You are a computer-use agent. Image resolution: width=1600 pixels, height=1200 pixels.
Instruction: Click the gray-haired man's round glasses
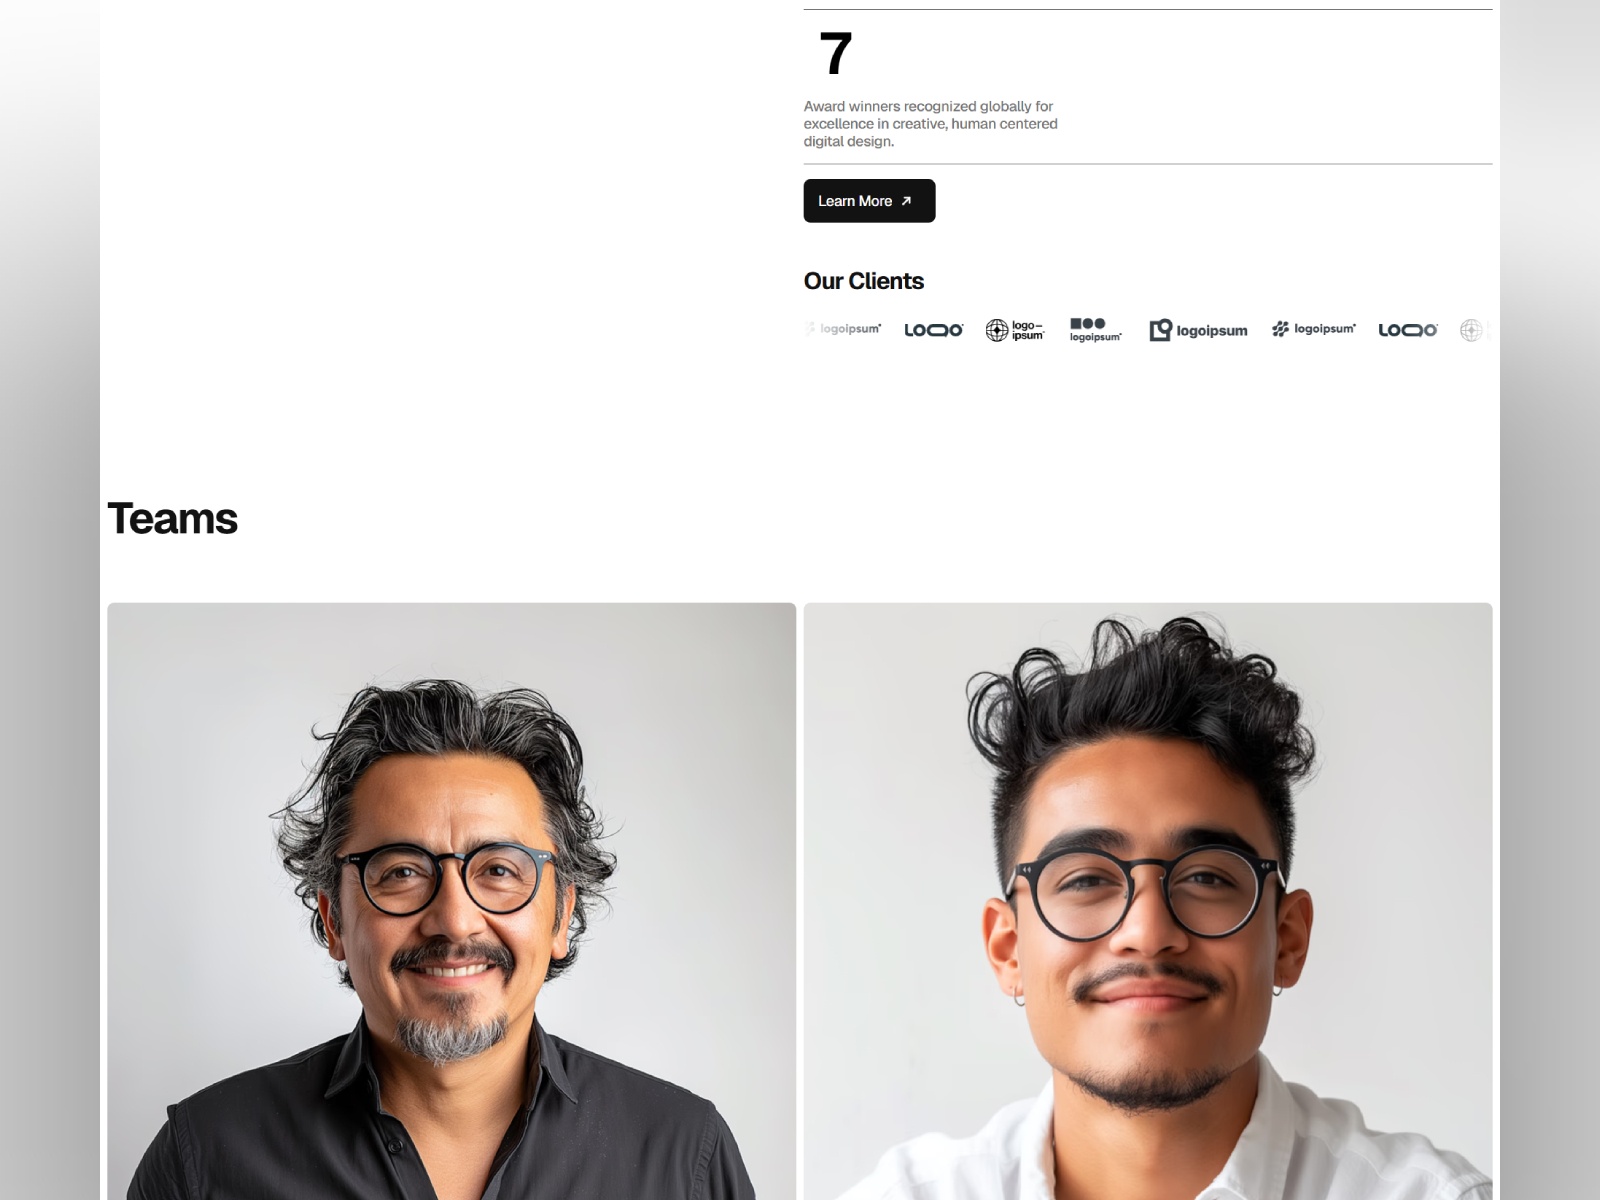446,878
